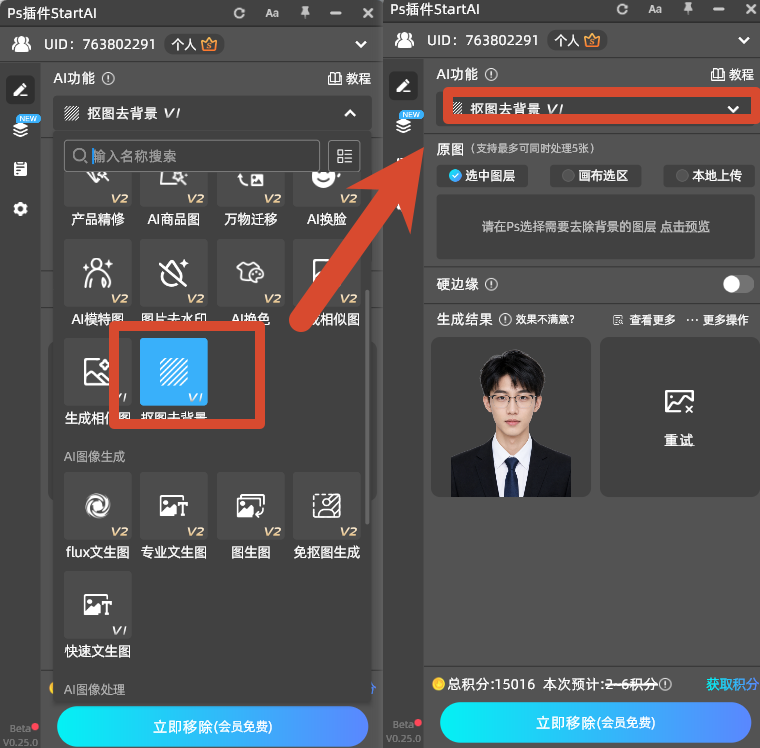The height and width of the screenshot is (748, 760).
Task: Open 教程 tutorial link in left panel
Action: tap(349, 78)
